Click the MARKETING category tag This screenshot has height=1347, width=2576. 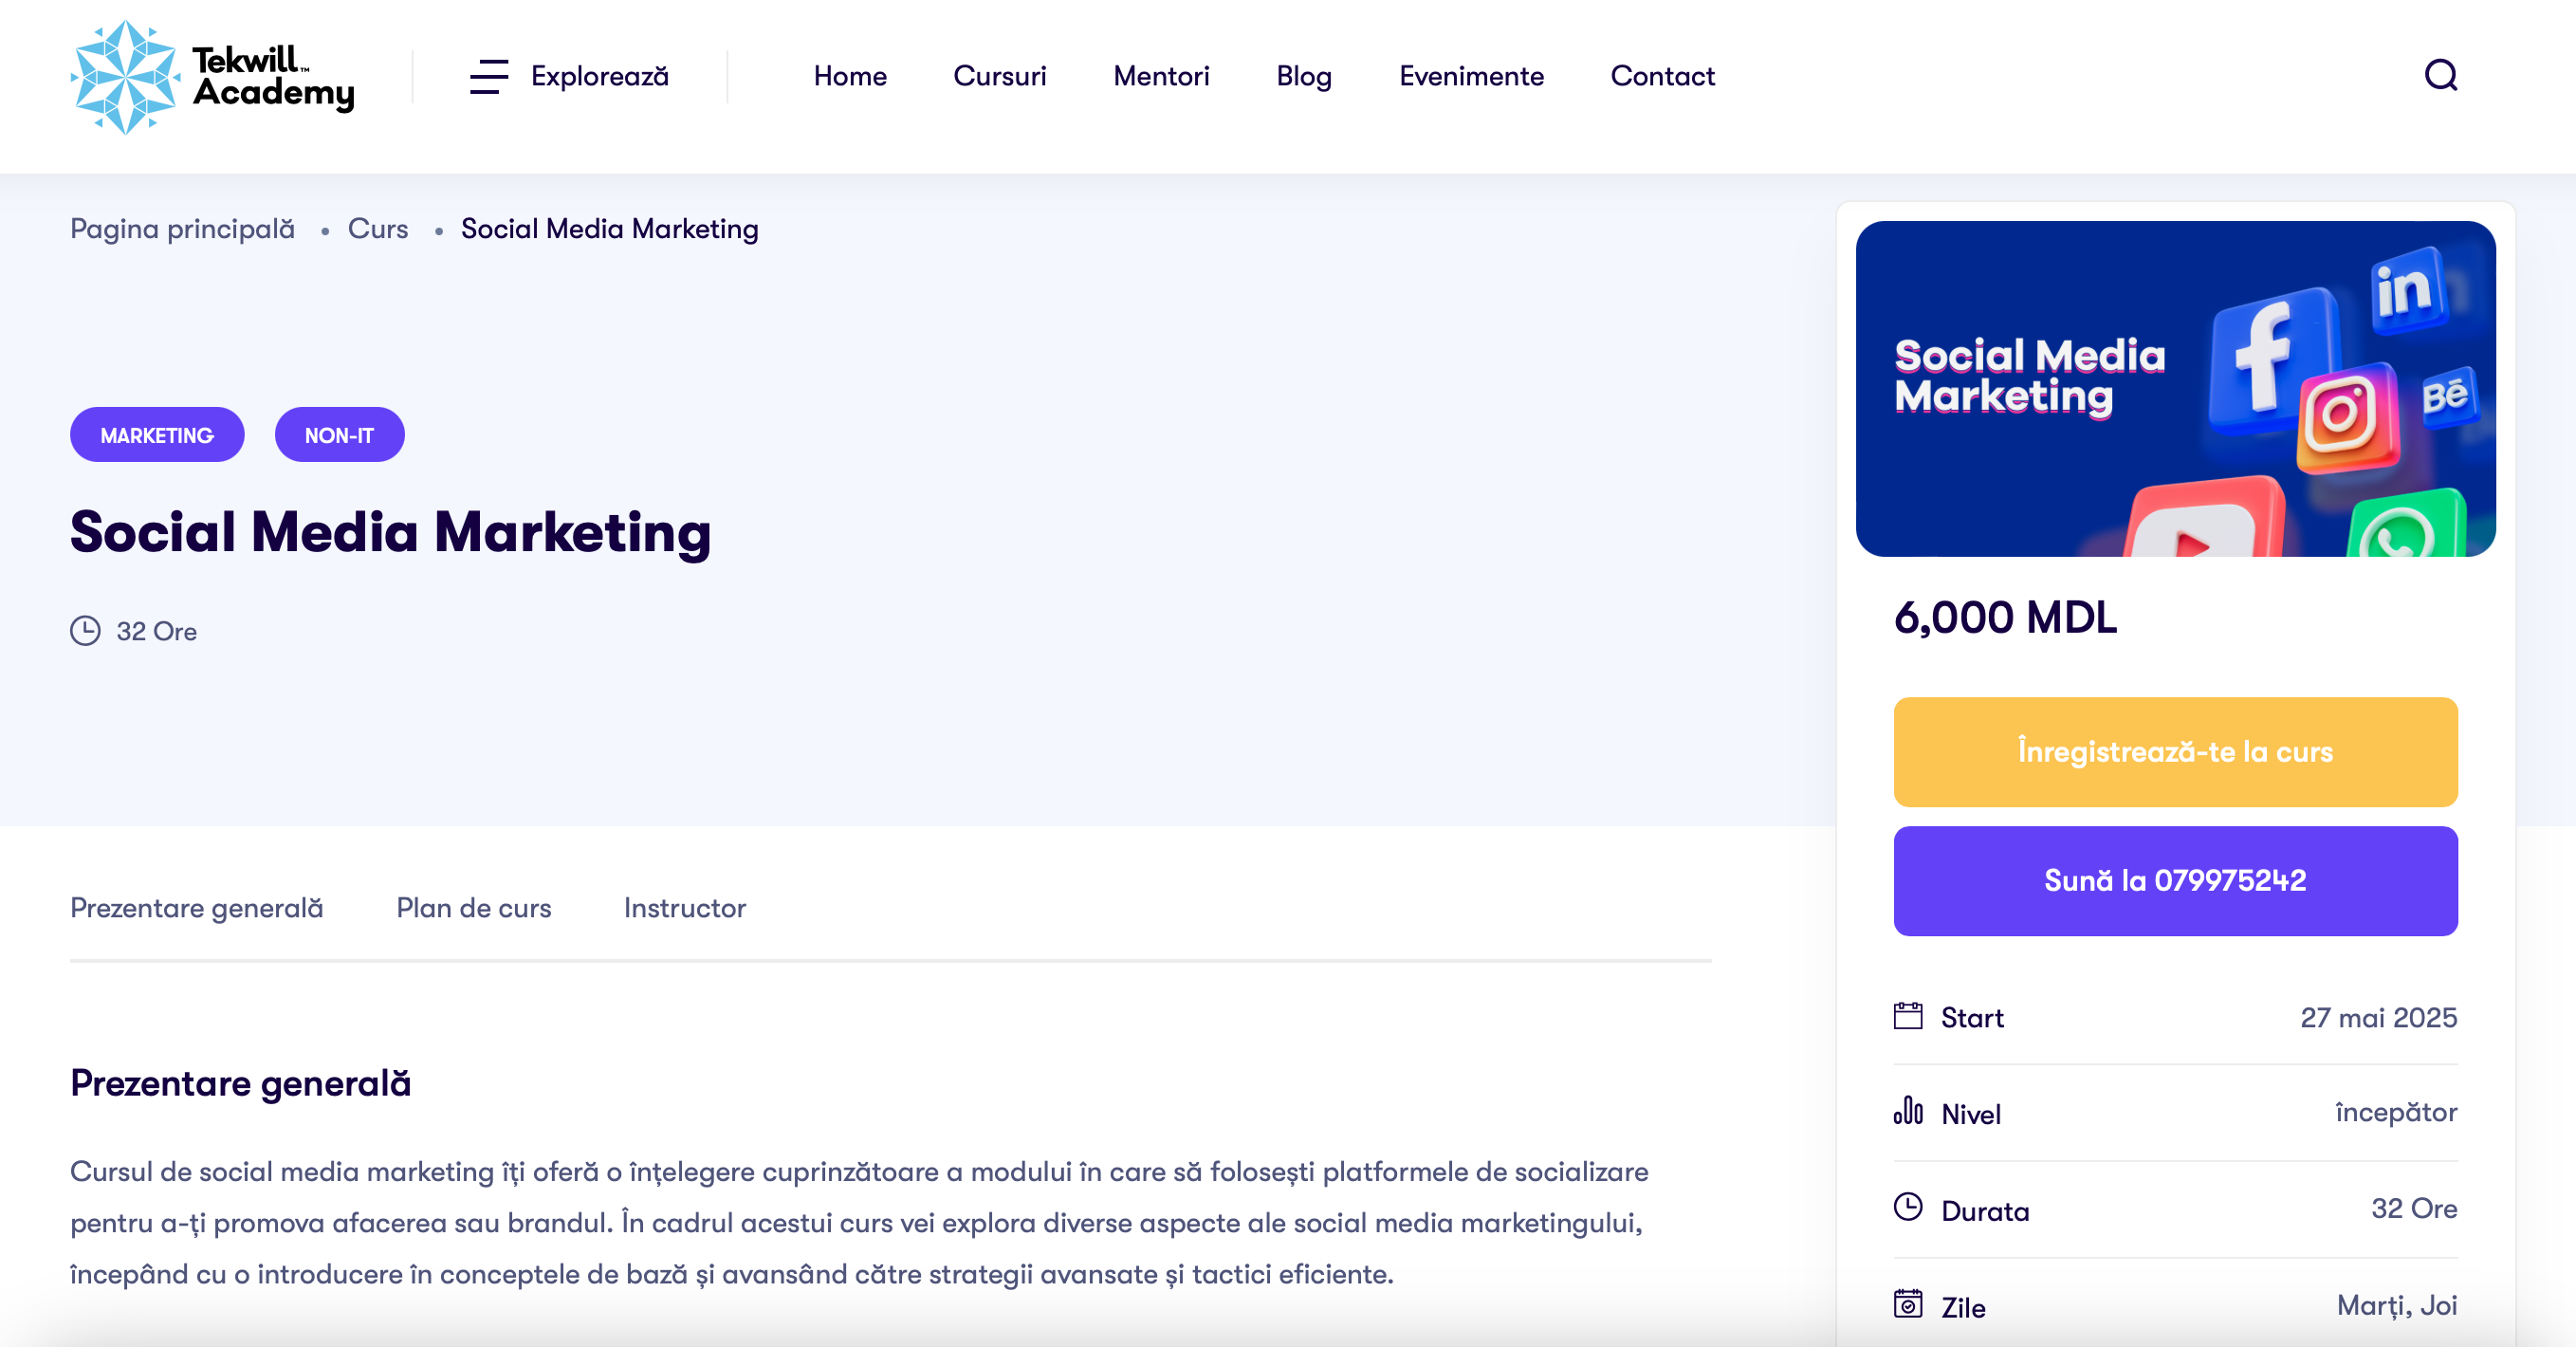point(157,435)
